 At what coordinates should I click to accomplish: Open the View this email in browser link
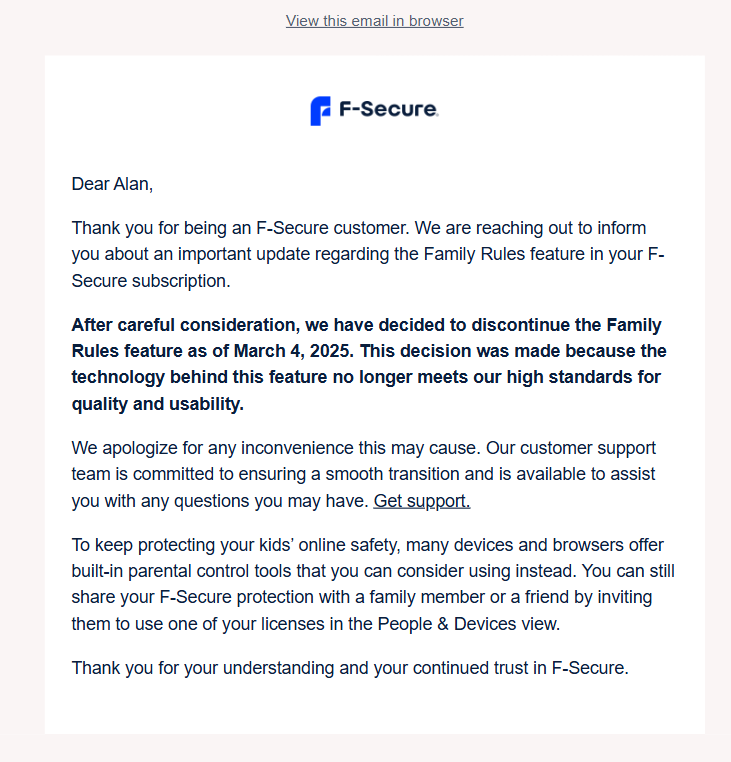point(374,21)
